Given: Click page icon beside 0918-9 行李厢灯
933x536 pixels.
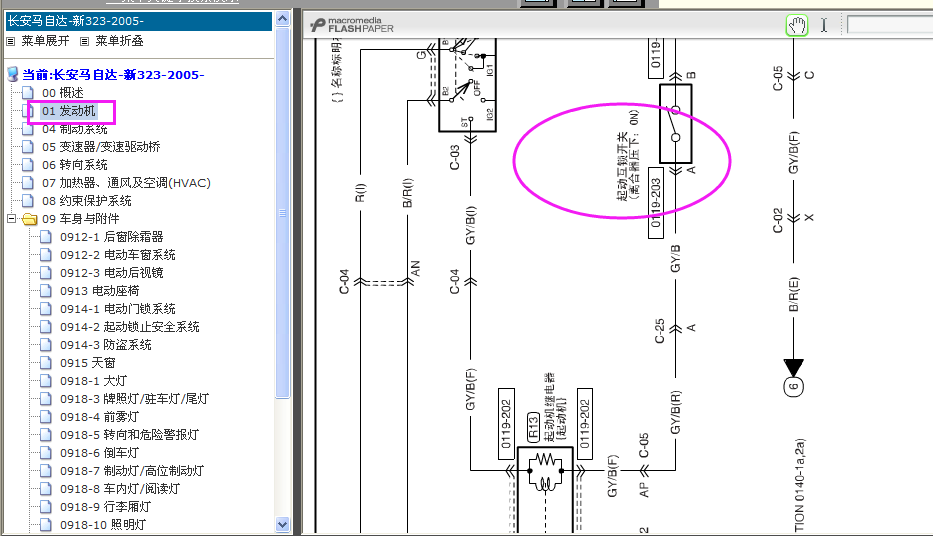Looking at the screenshot, I should pyautogui.click(x=46, y=507).
